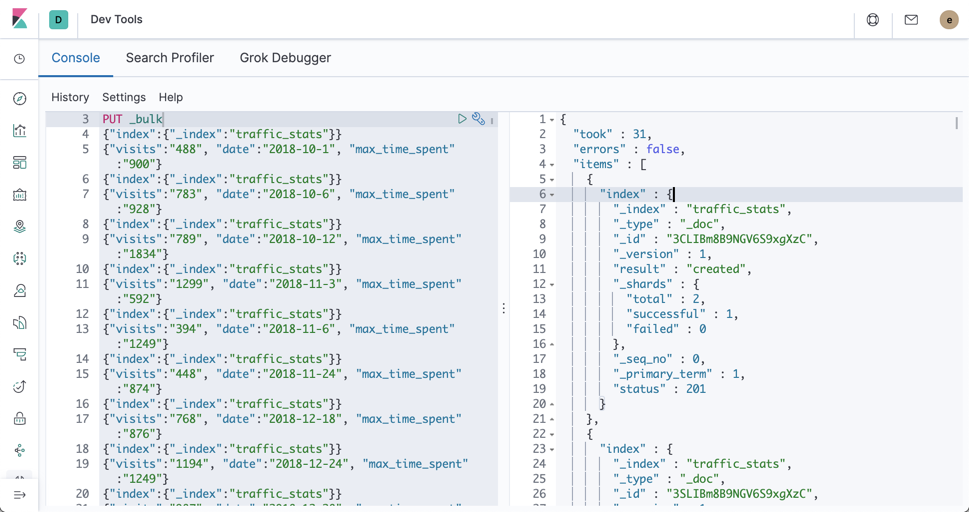Click the Kibana logo

point(20,20)
